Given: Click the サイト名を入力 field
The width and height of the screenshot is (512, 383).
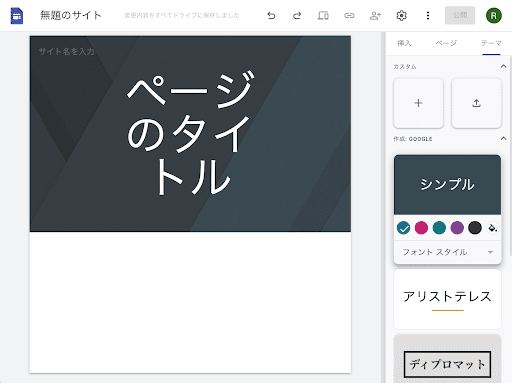Looking at the screenshot, I should [x=67, y=51].
